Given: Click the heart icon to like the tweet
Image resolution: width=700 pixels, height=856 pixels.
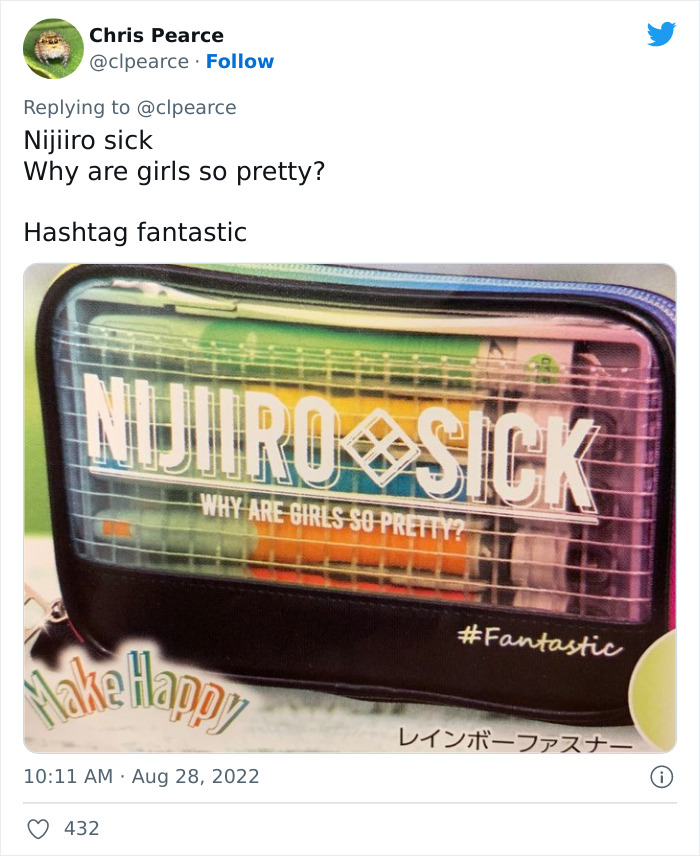Looking at the screenshot, I should coord(40,827).
